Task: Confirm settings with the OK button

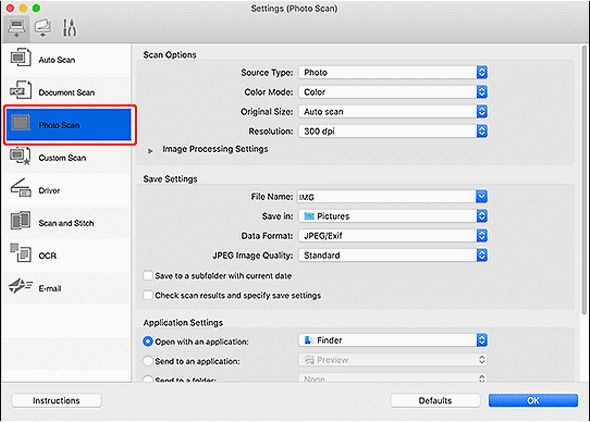Action: (x=533, y=401)
